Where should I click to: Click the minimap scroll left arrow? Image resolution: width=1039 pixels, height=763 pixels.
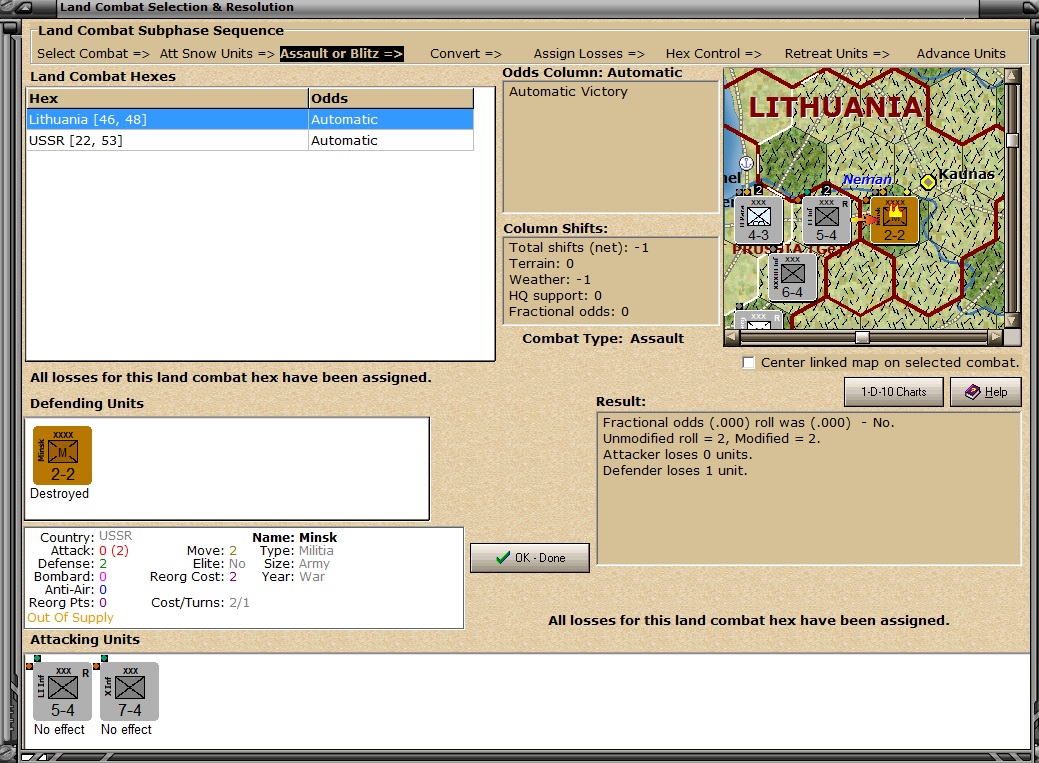click(x=732, y=337)
